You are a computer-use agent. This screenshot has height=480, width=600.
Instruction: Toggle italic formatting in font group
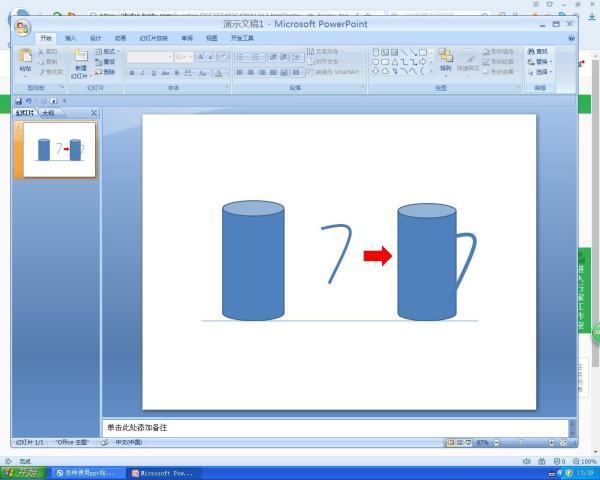coord(143,73)
